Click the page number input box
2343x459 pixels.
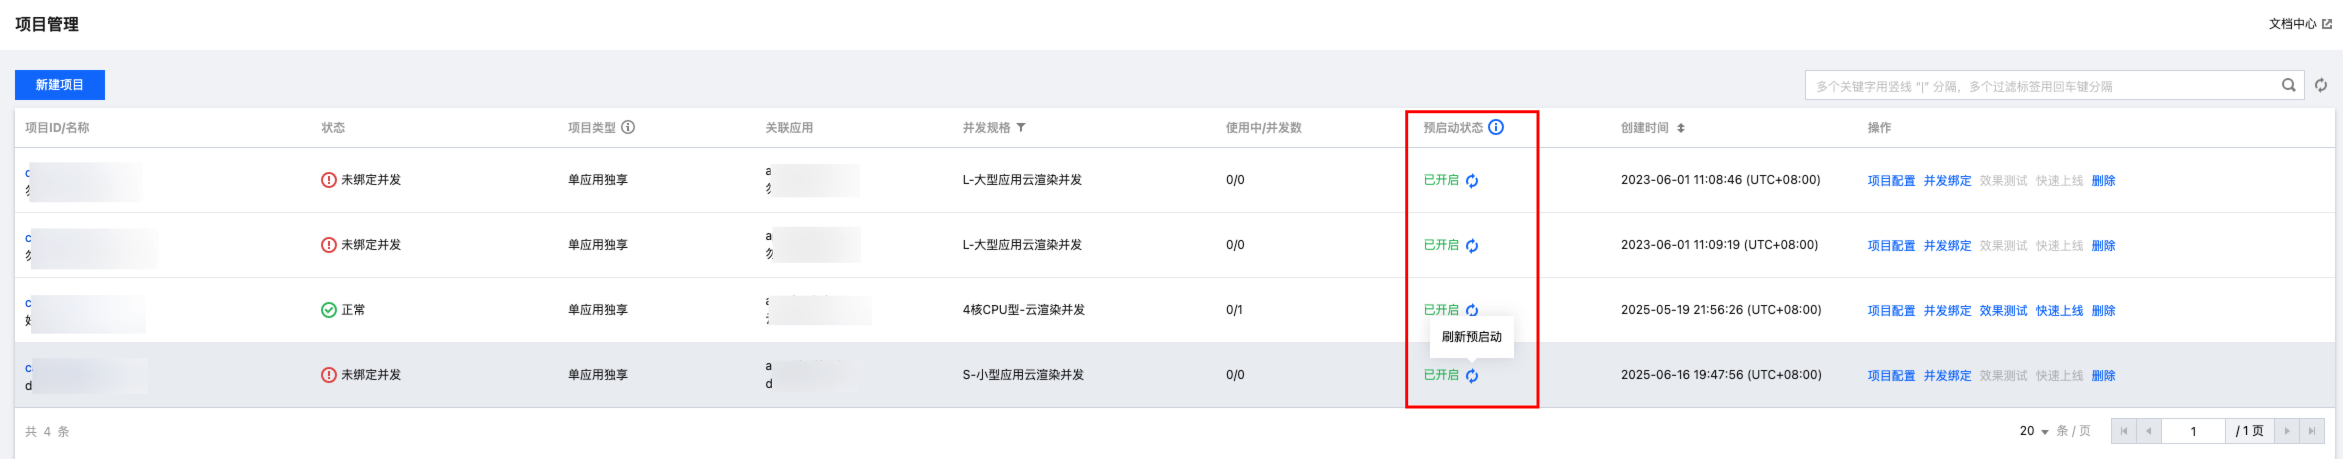click(2193, 431)
